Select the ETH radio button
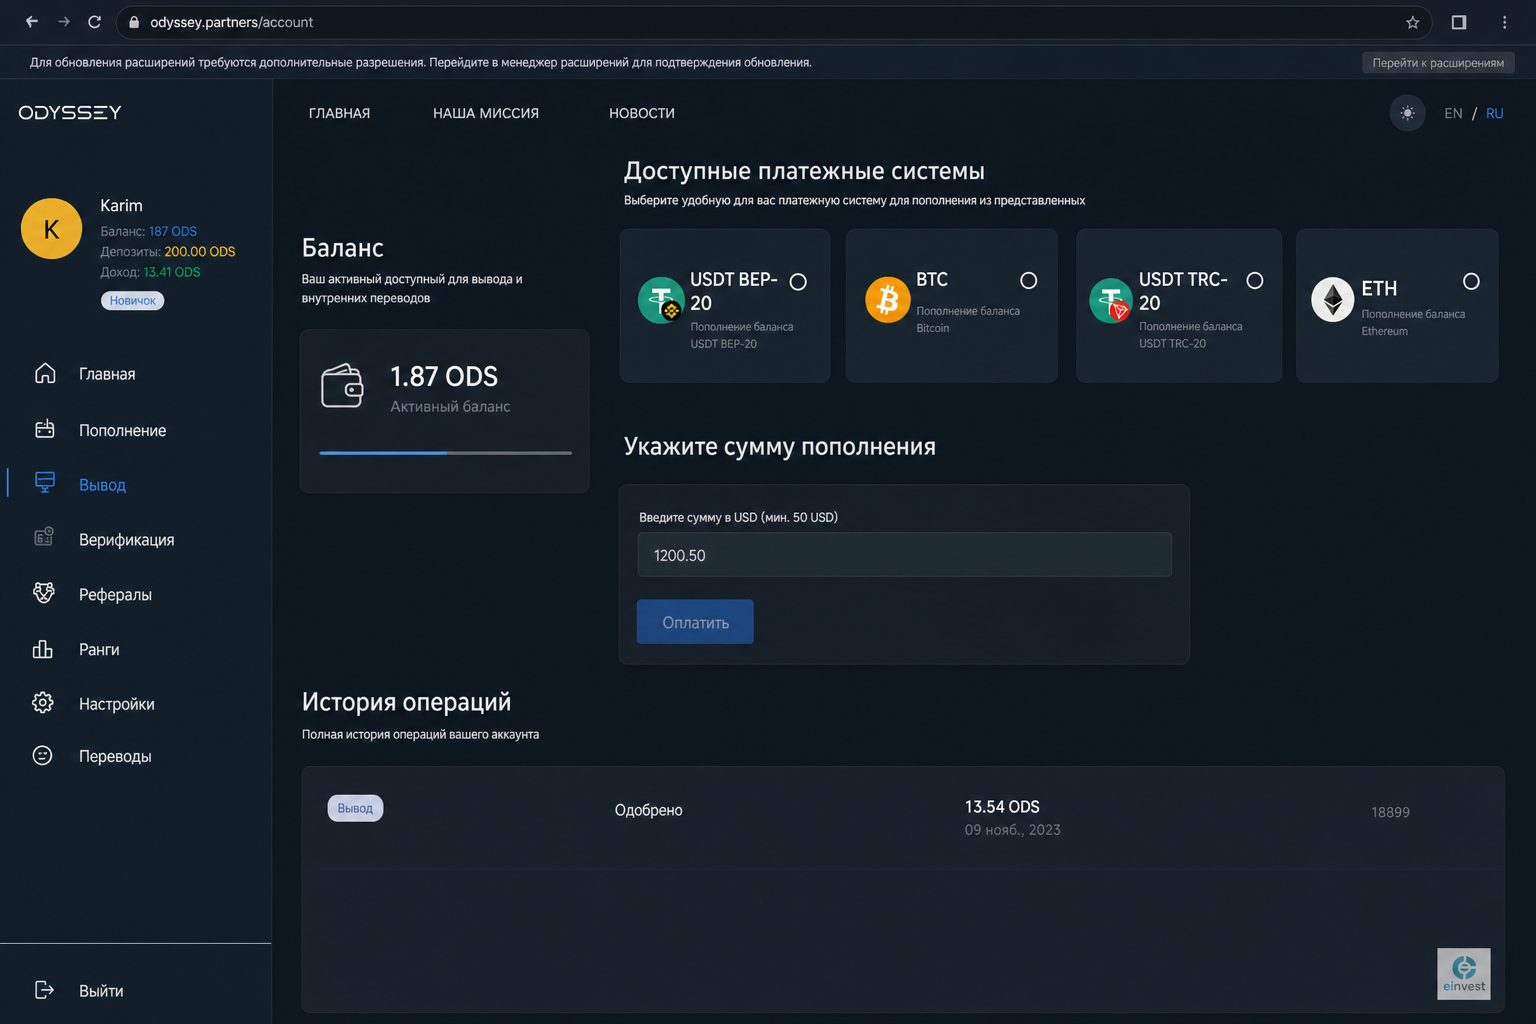Image resolution: width=1536 pixels, height=1024 pixels. pos(1471,282)
